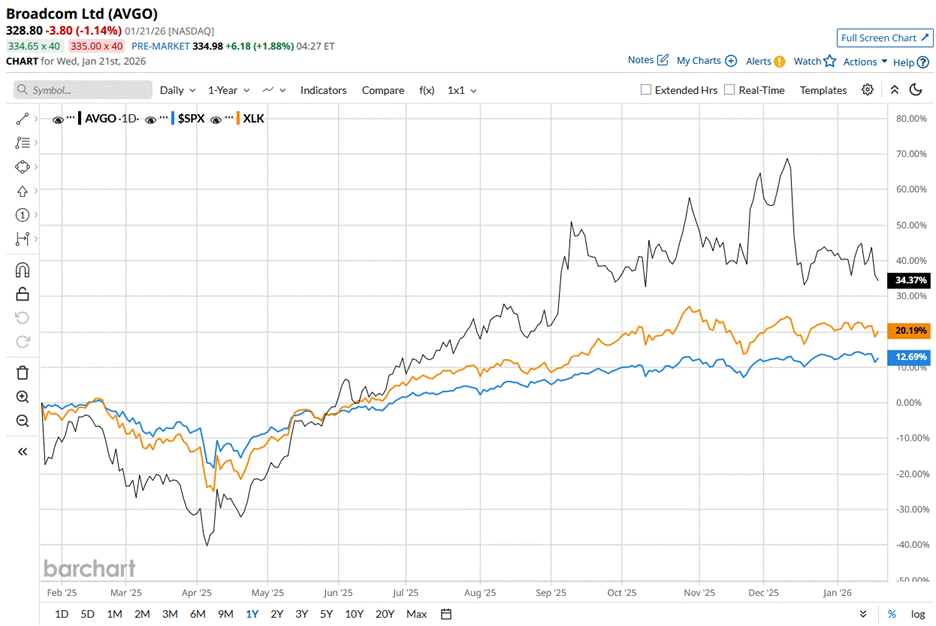Enable the Real-Time checkbox

point(729,90)
